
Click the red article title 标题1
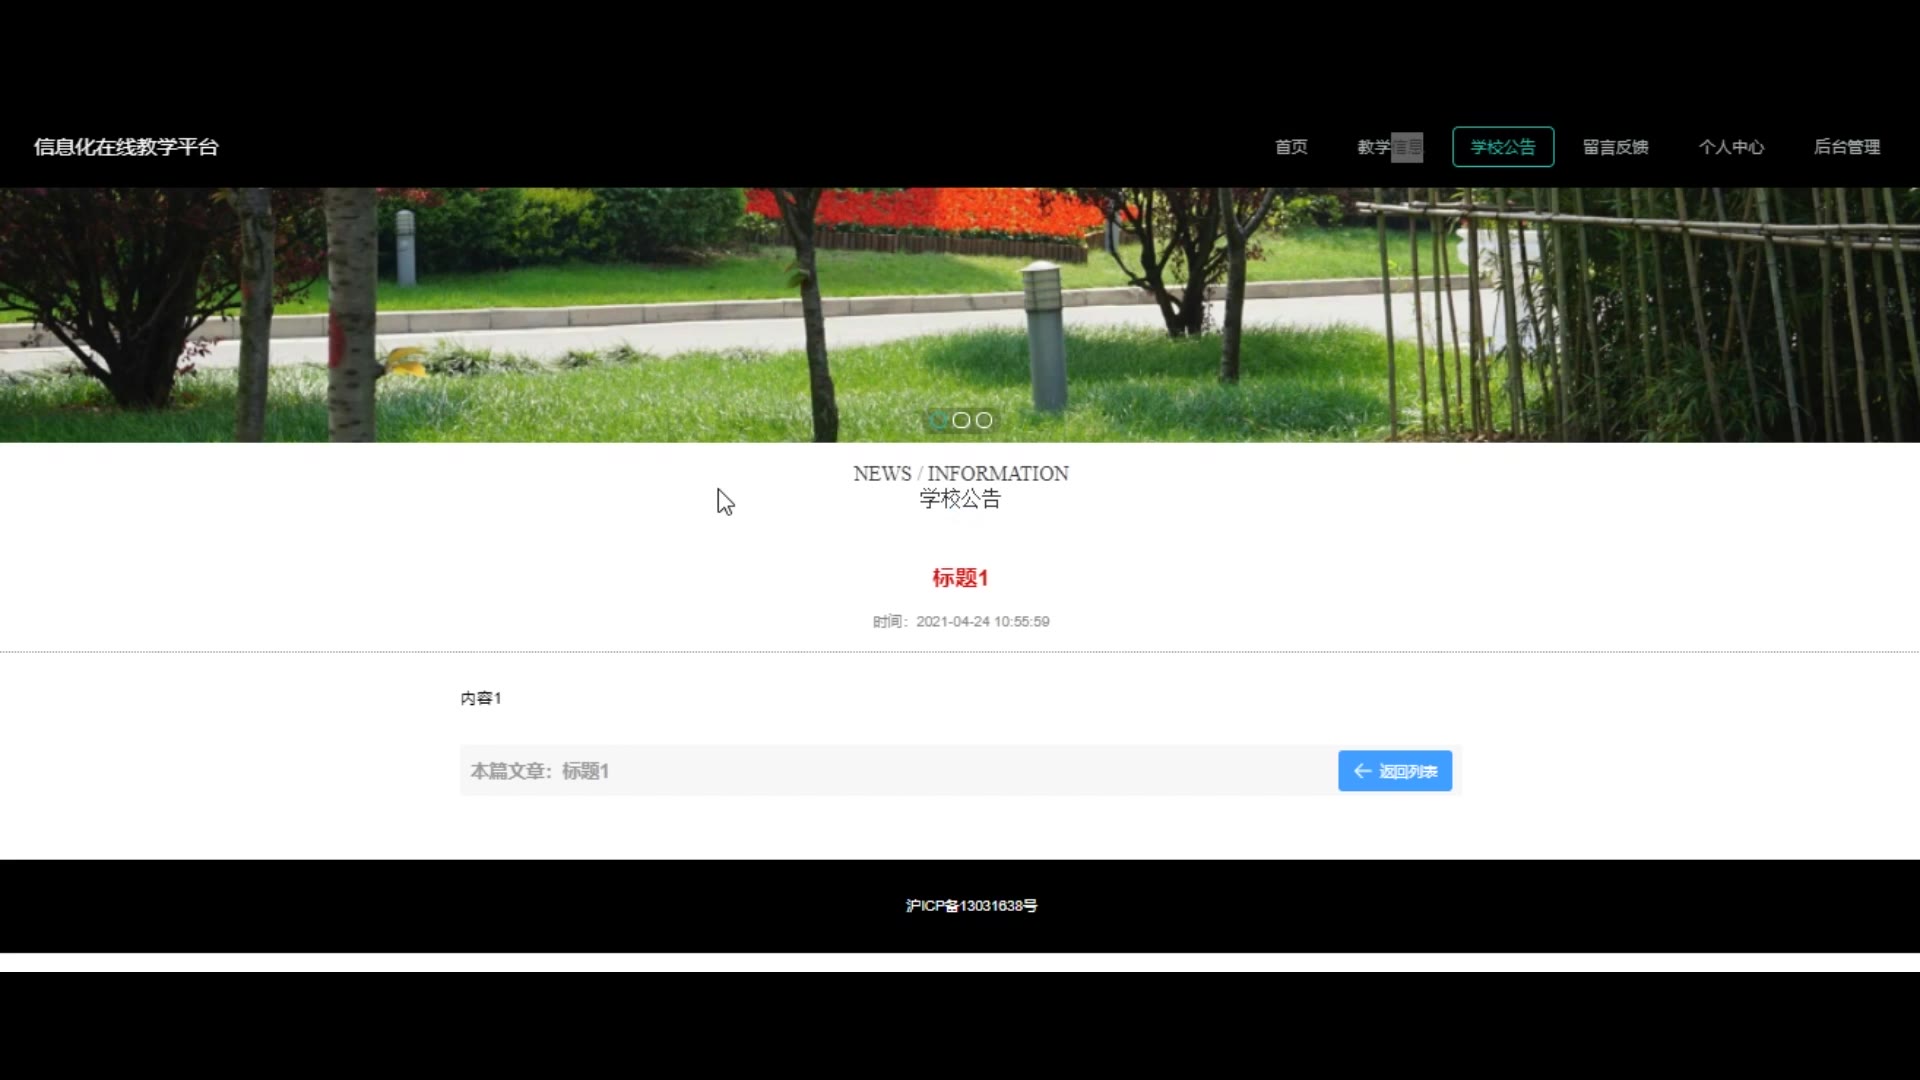coord(960,578)
